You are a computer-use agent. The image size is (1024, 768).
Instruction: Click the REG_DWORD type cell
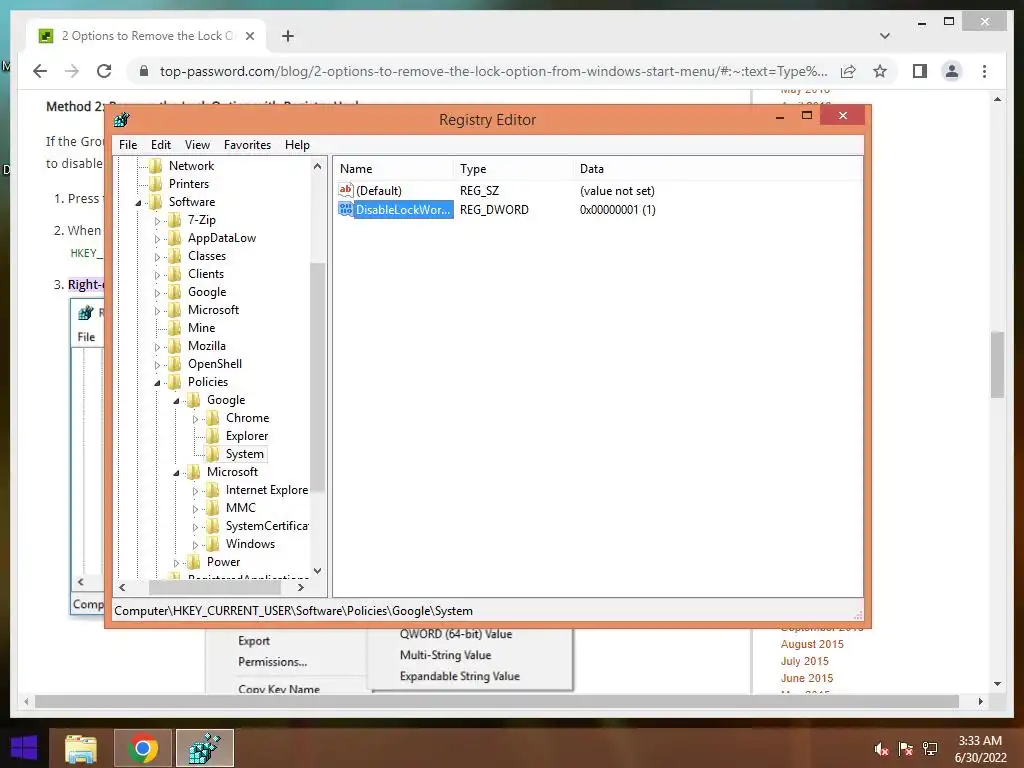coord(494,210)
